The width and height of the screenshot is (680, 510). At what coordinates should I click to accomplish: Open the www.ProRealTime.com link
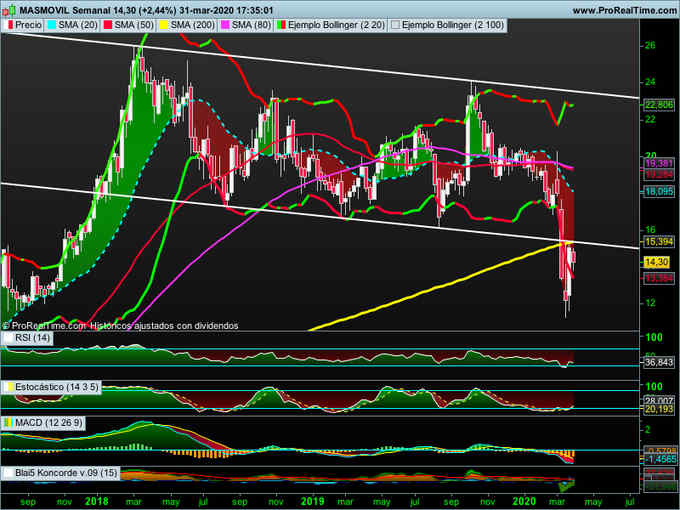[x=625, y=10]
